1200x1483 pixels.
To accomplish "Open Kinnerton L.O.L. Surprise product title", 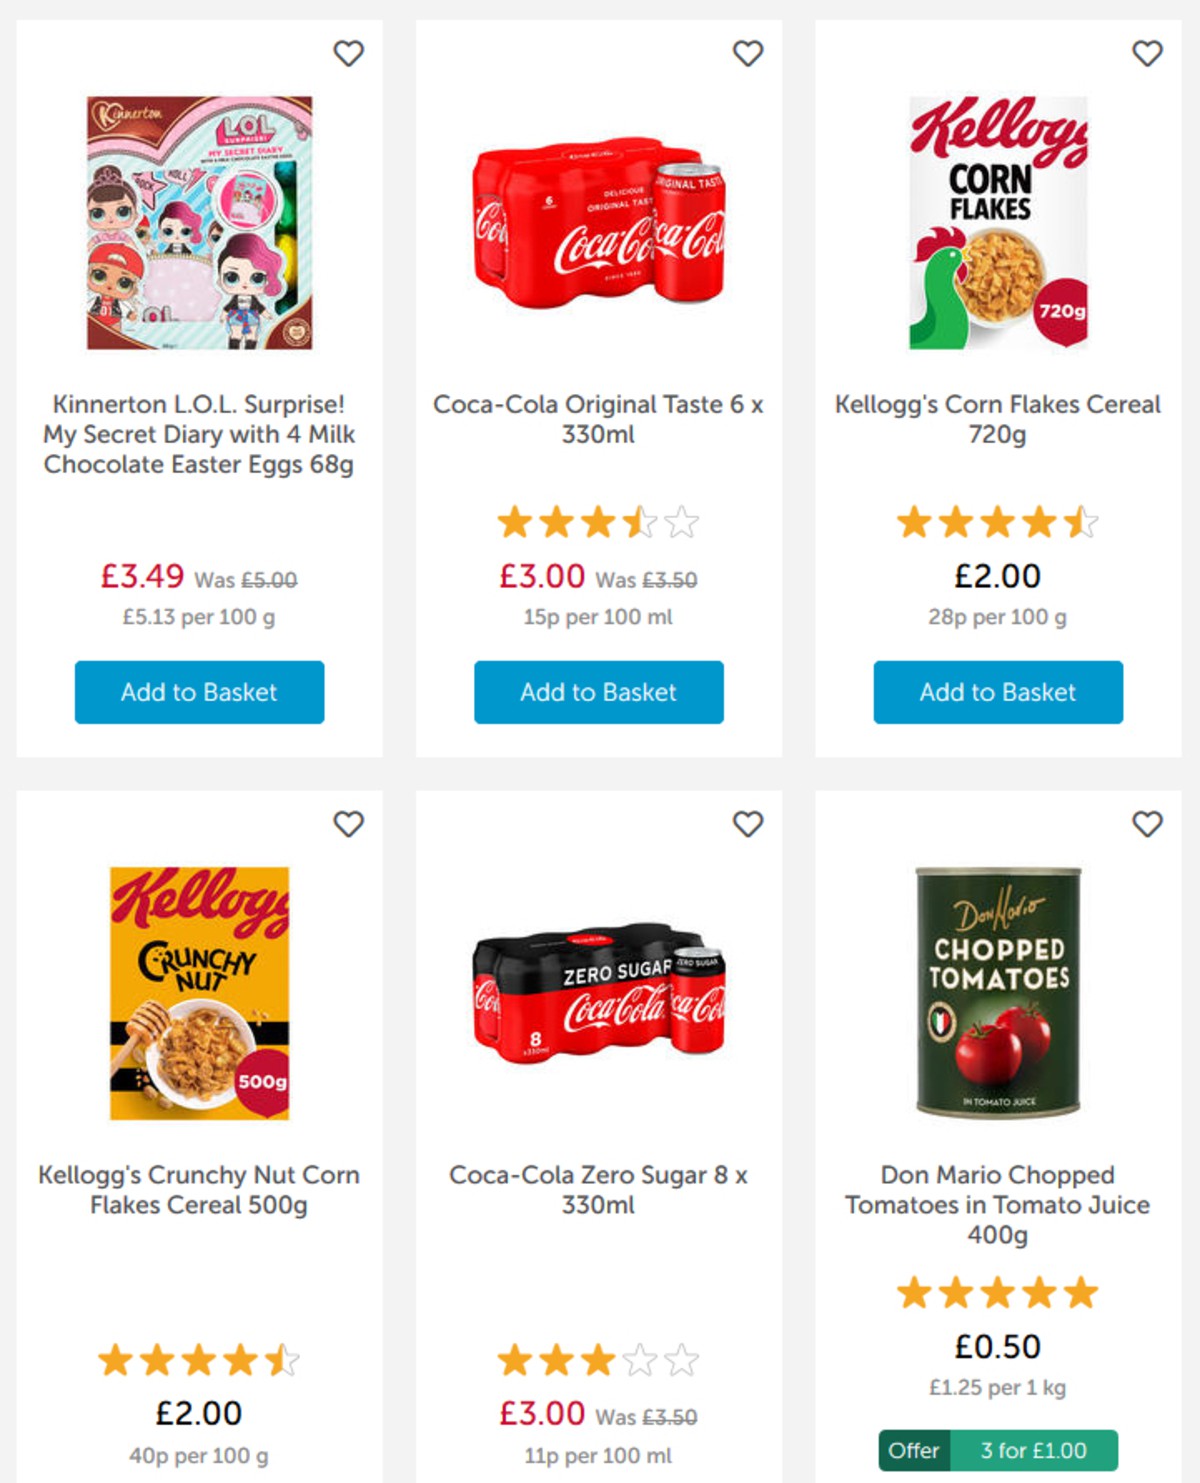I will pyautogui.click(x=199, y=434).
